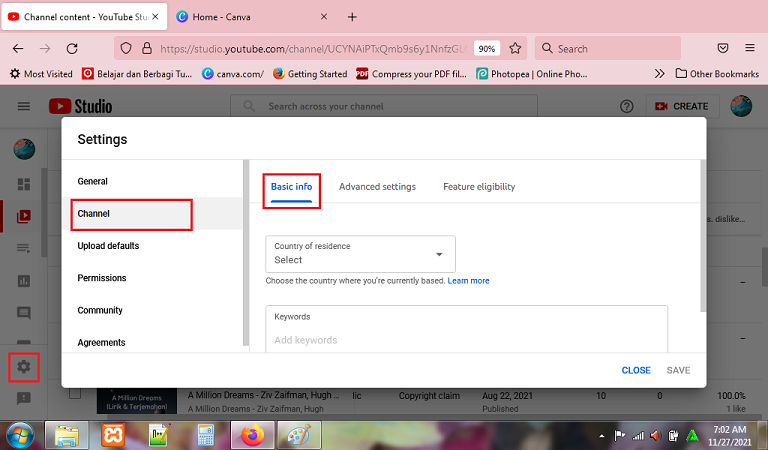Click the address bar URL
768x450 pixels.
coord(313,48)
